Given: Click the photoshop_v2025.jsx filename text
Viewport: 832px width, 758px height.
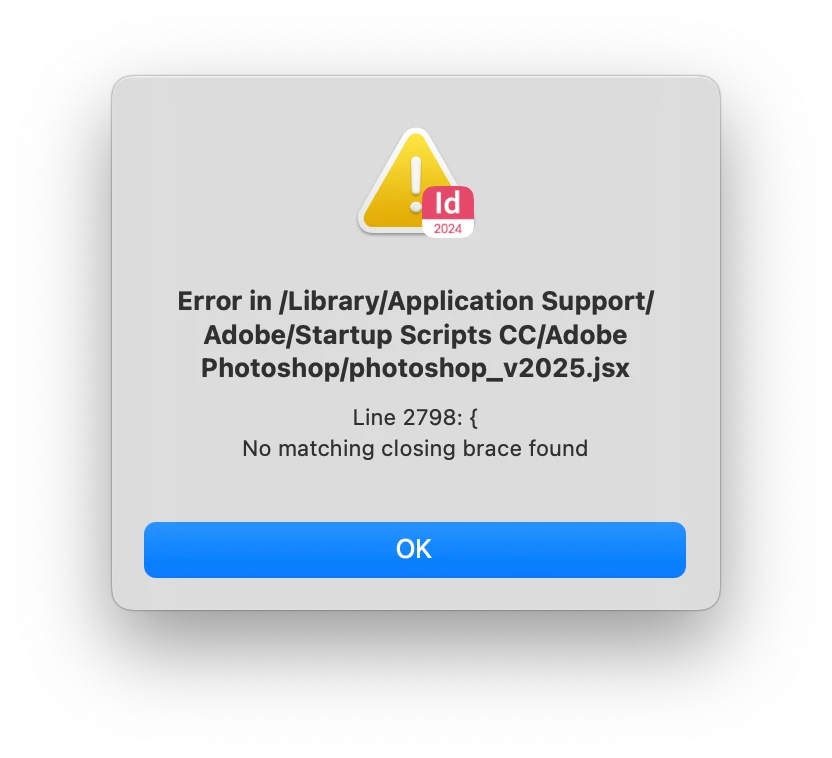Looking at the screenshot, I should 489,368.
